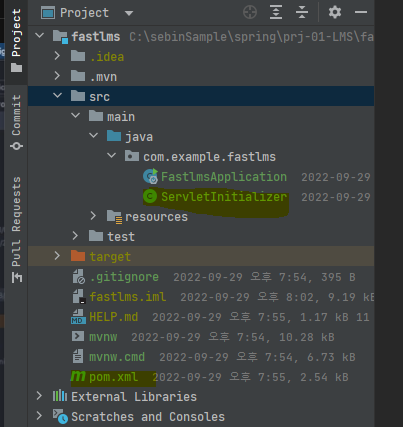
Task: Select the fastlms project root row
Action: tap(201, 36)
